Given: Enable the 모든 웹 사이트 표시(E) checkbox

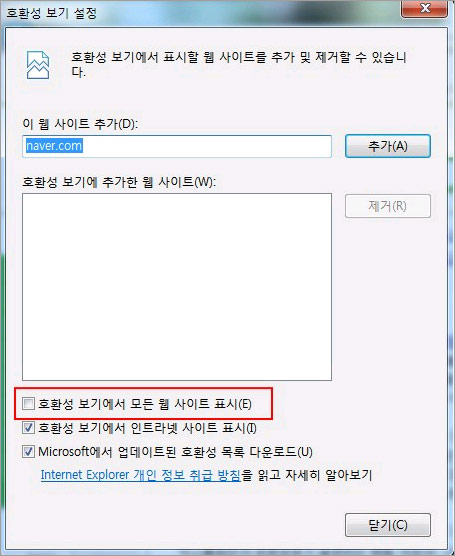Looking at the screenshot, I should pos(28,404).
